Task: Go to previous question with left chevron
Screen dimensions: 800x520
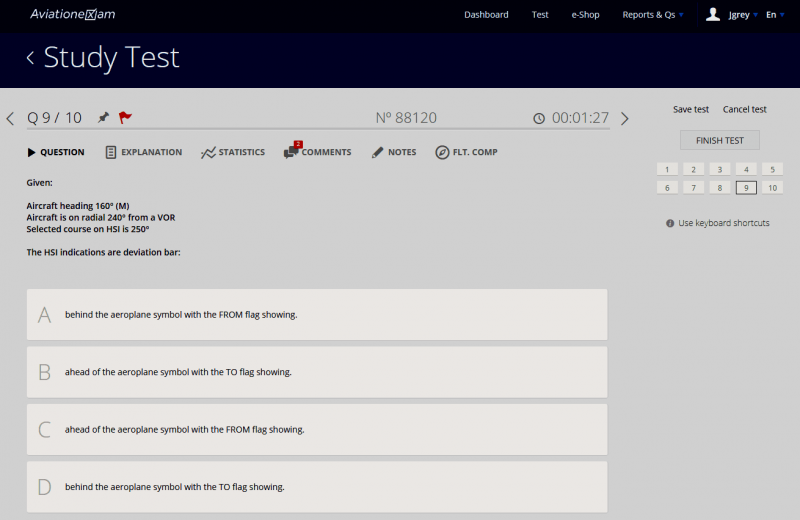Action: [10, 119]
